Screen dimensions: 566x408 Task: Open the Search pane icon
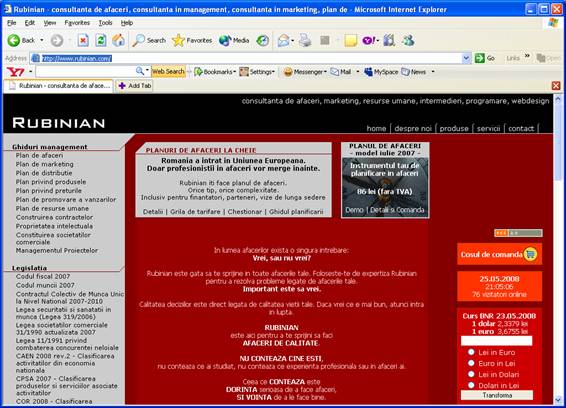point(139,40)
